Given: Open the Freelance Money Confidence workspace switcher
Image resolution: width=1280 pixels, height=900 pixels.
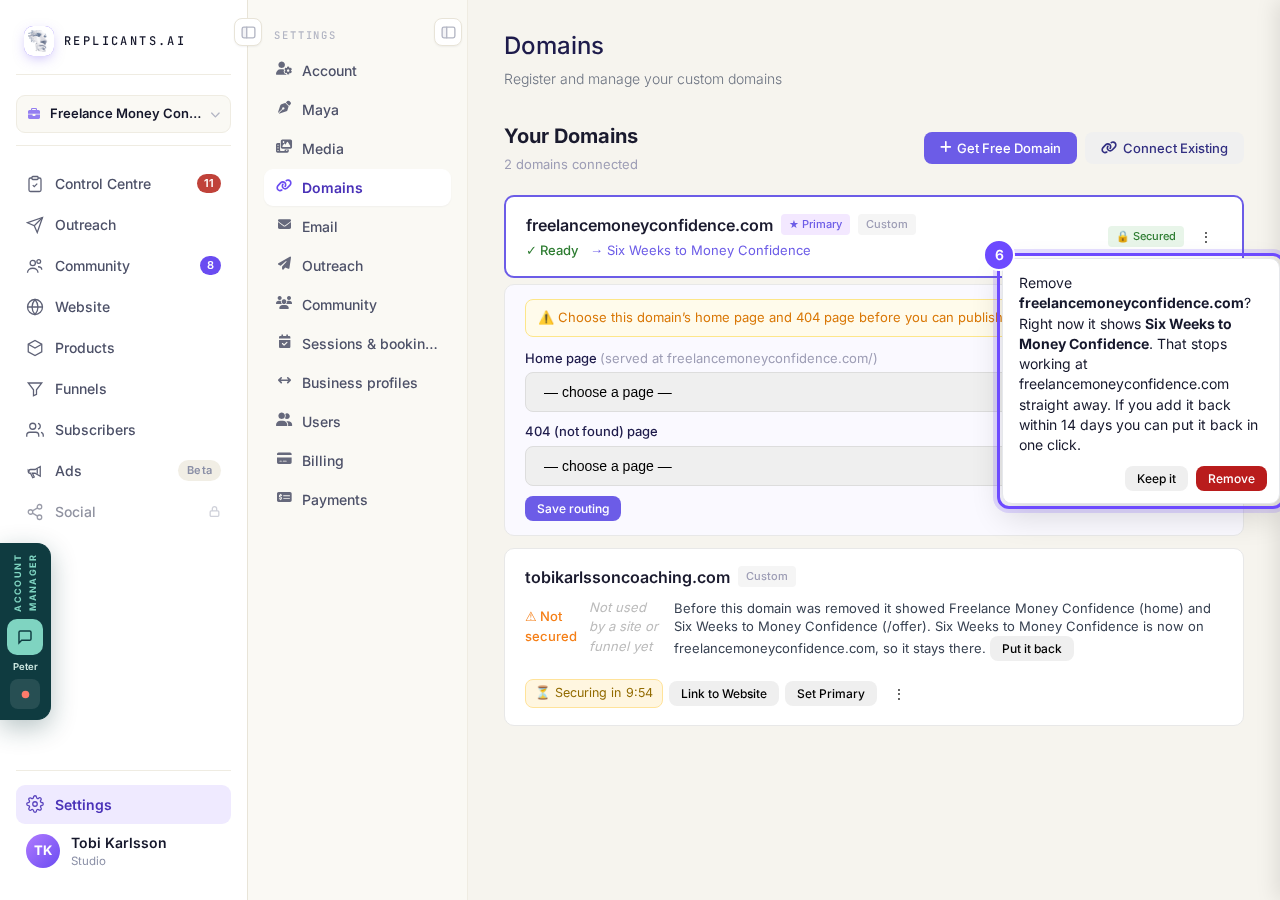Looking at the screenshot, I should point(123,114).
